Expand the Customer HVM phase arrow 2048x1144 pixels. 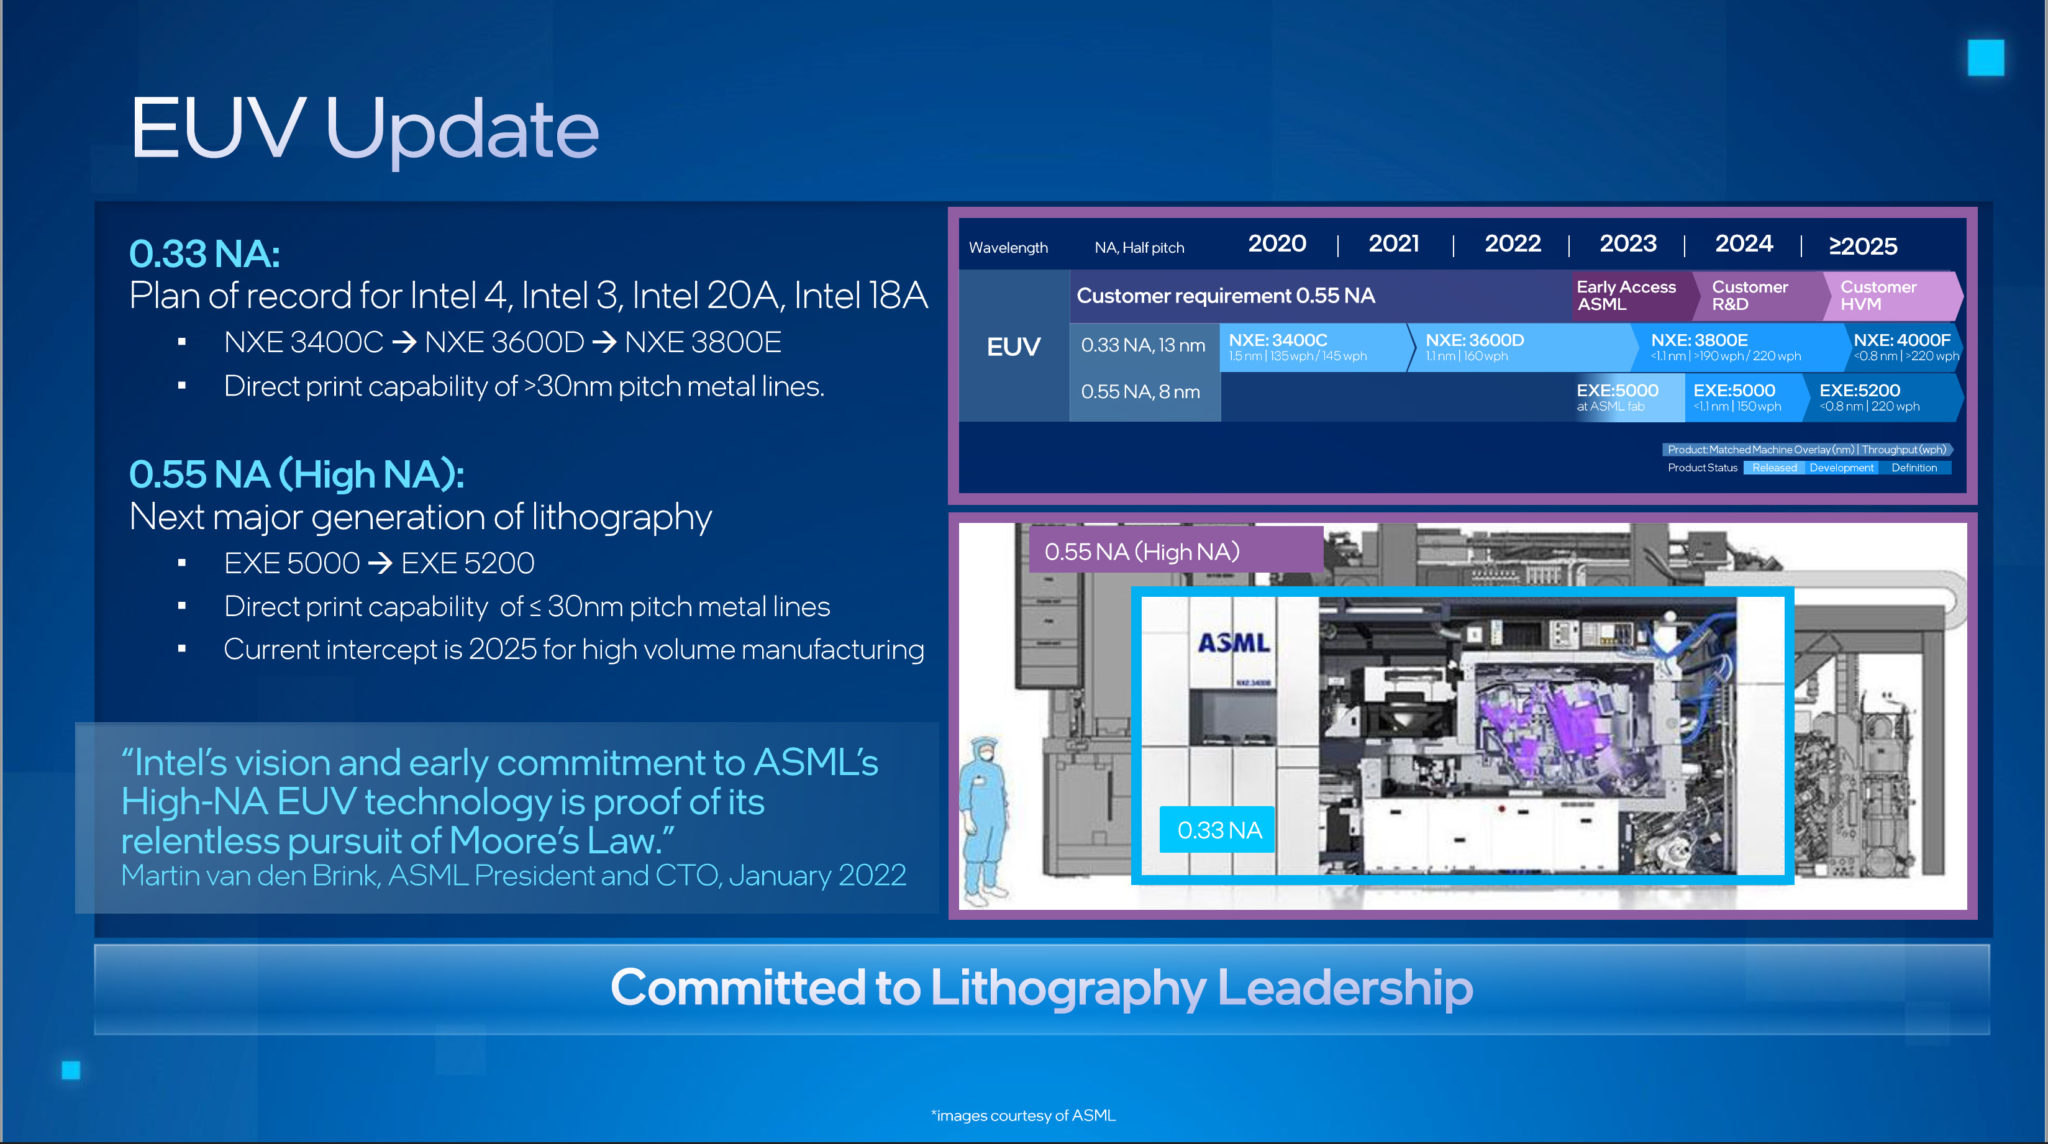point(1880,294)
